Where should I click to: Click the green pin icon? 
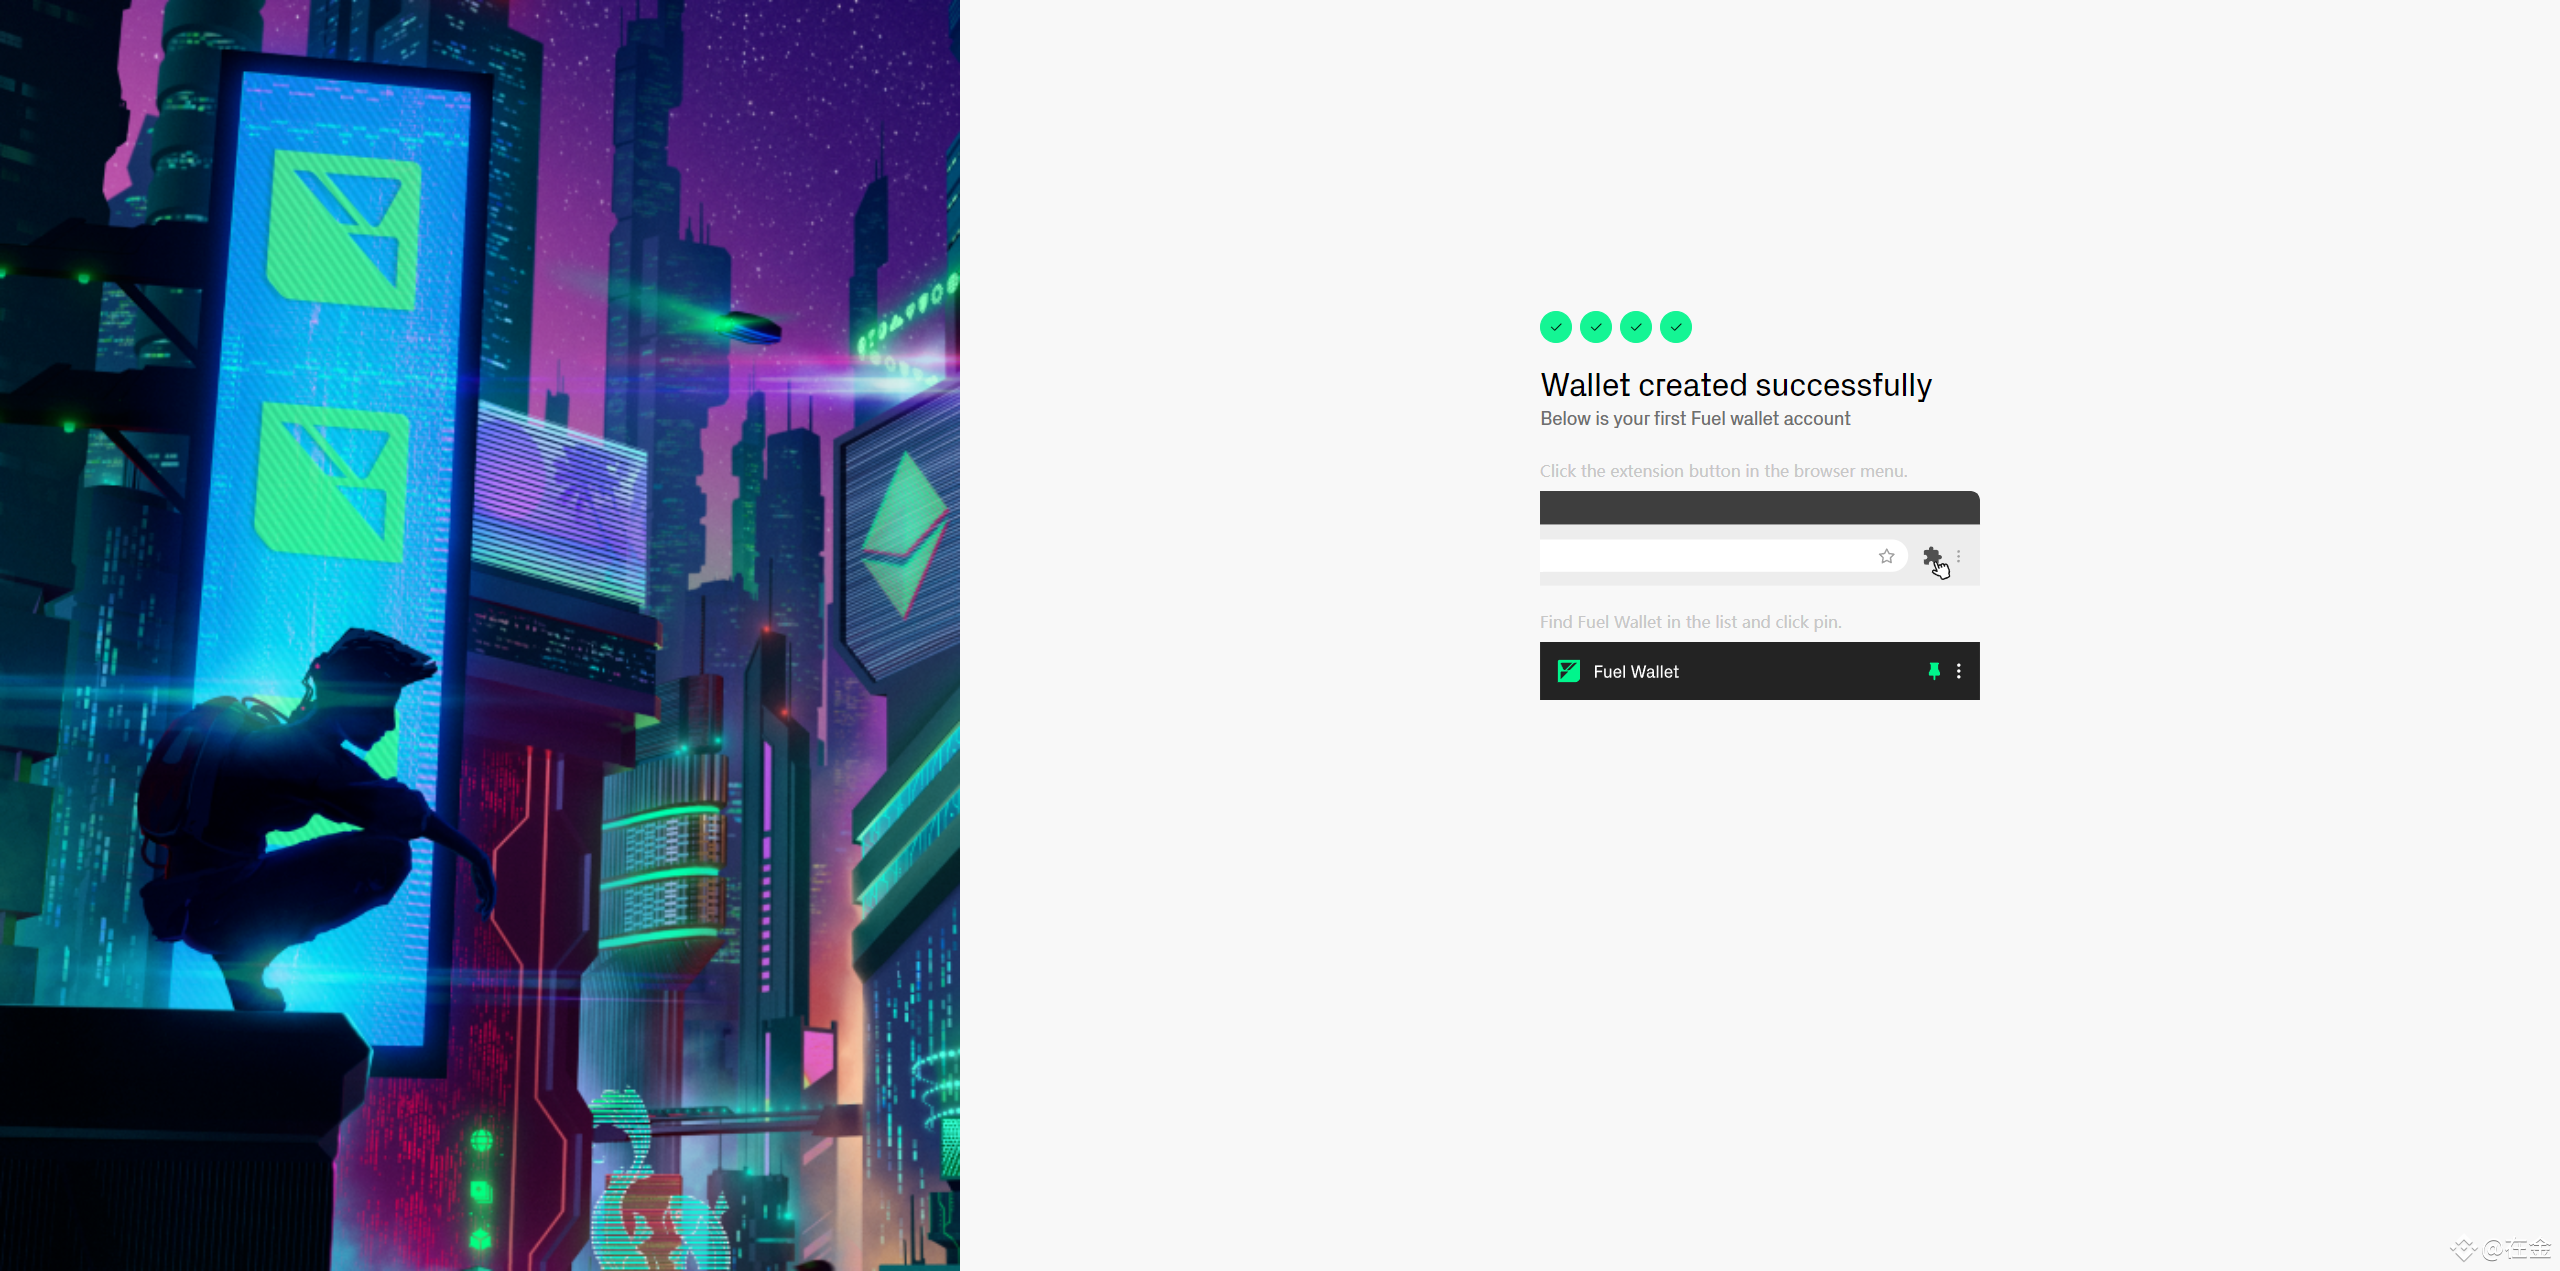coord(1933,671)
